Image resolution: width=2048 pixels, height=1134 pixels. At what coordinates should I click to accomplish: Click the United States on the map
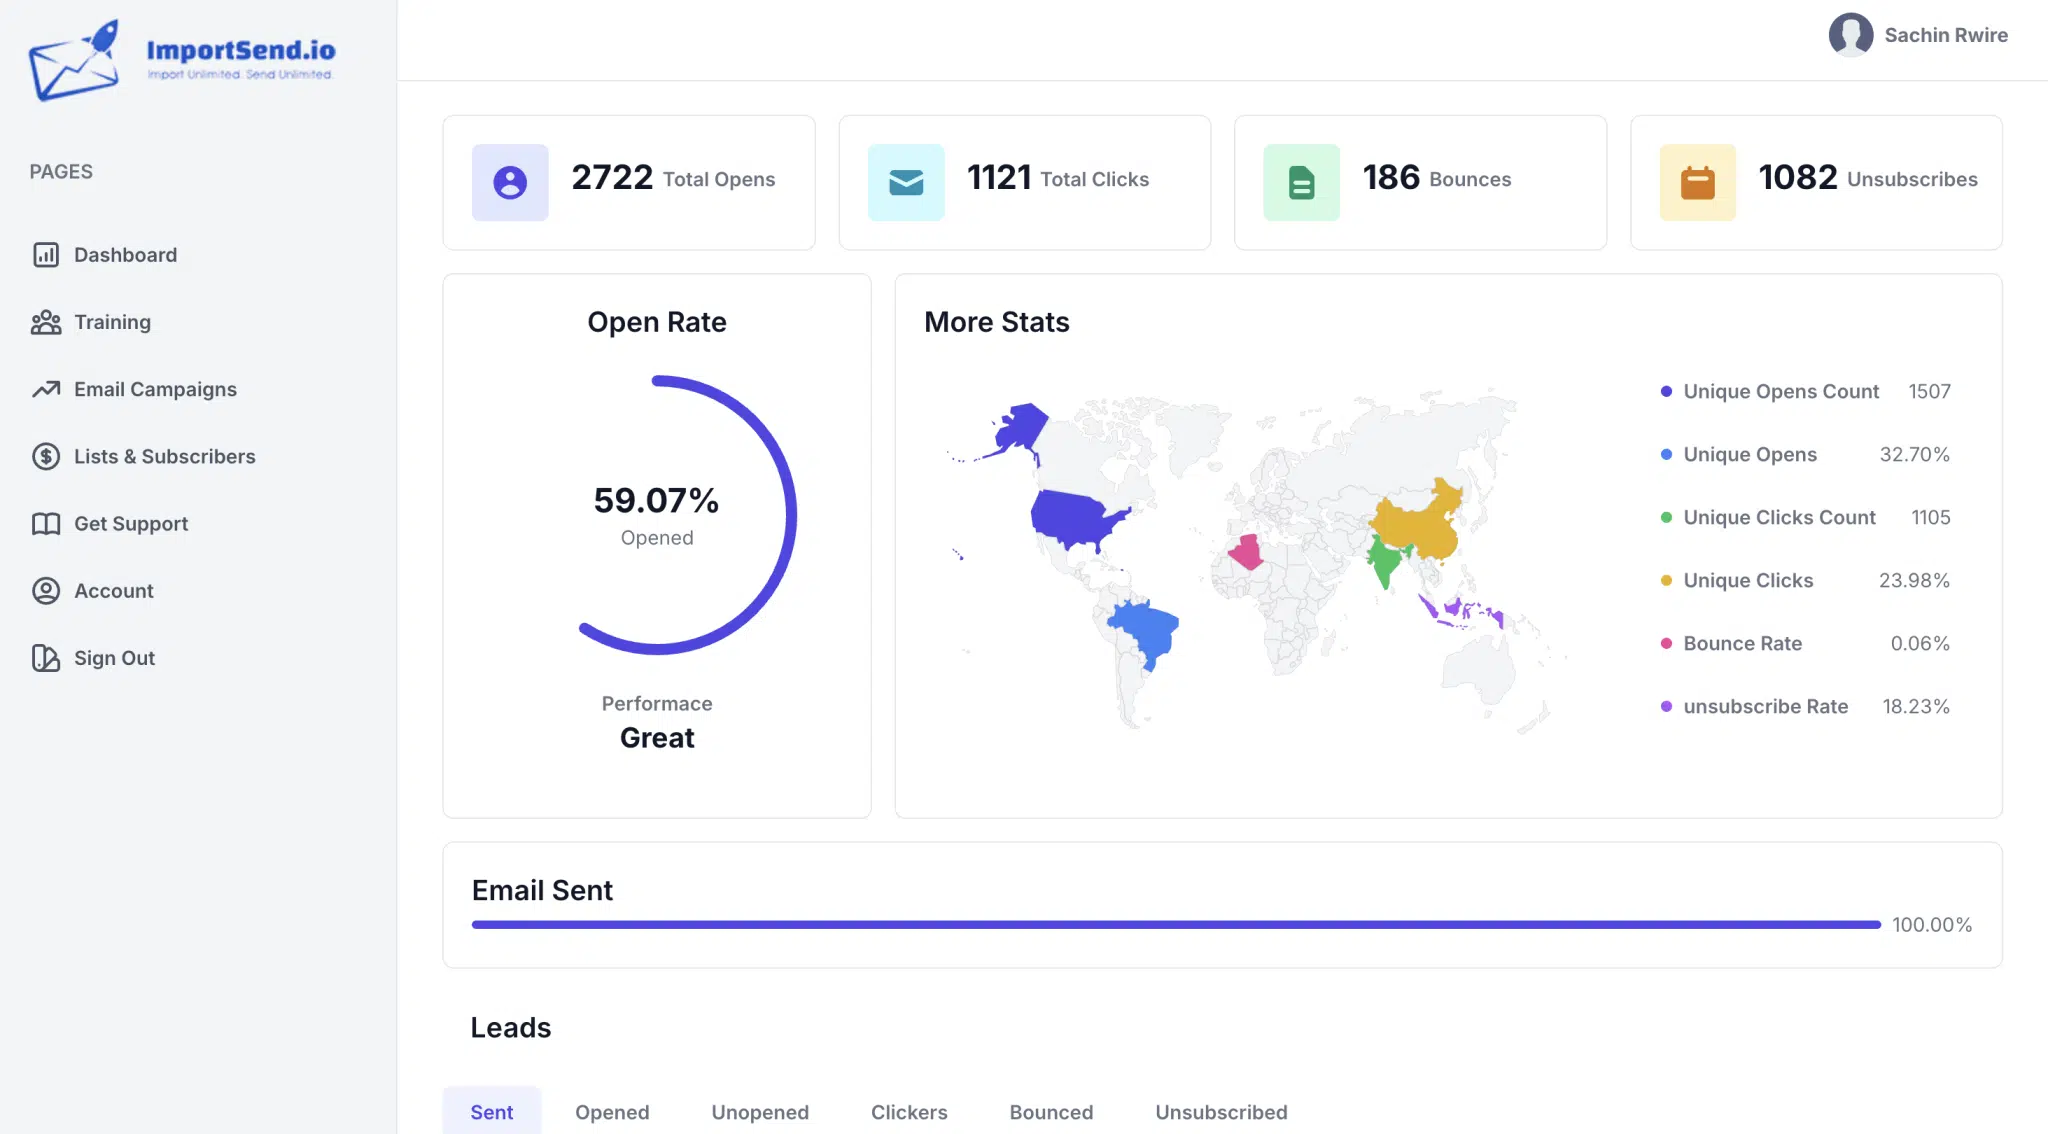pyautogui.click(x=1075, y=518)
